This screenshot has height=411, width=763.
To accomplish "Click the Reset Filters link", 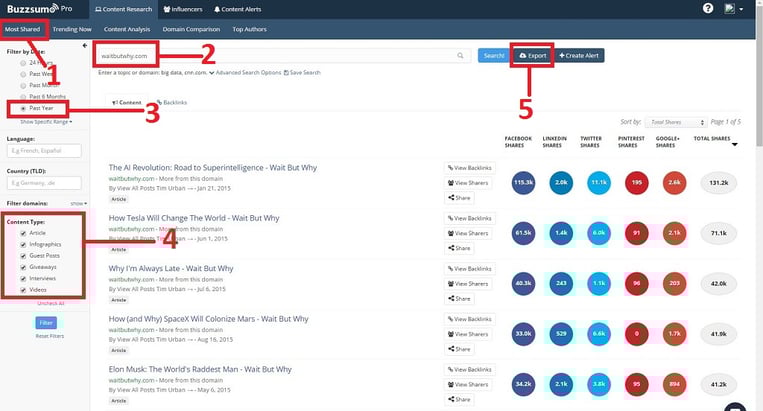I will click(x=50, y=336).
